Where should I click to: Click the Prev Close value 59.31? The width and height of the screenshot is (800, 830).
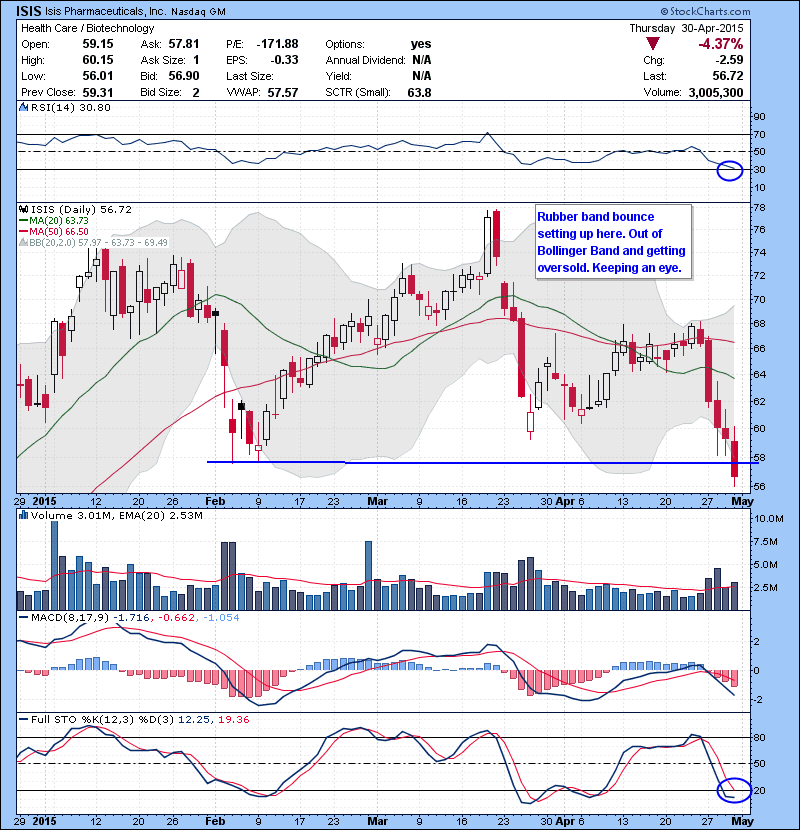point(98,92)
